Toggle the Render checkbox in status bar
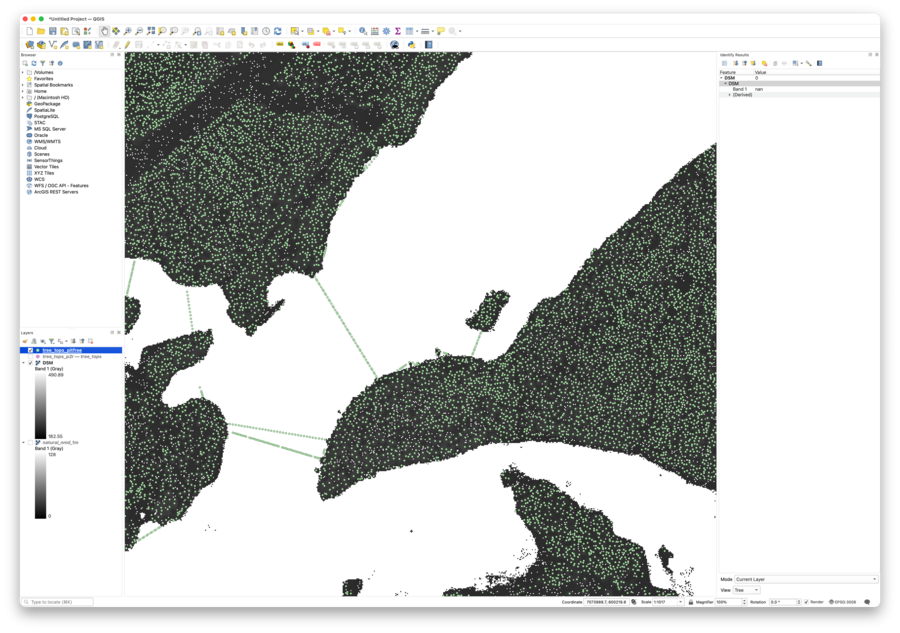This screenshot has width=900, height=633. point(807,602)
